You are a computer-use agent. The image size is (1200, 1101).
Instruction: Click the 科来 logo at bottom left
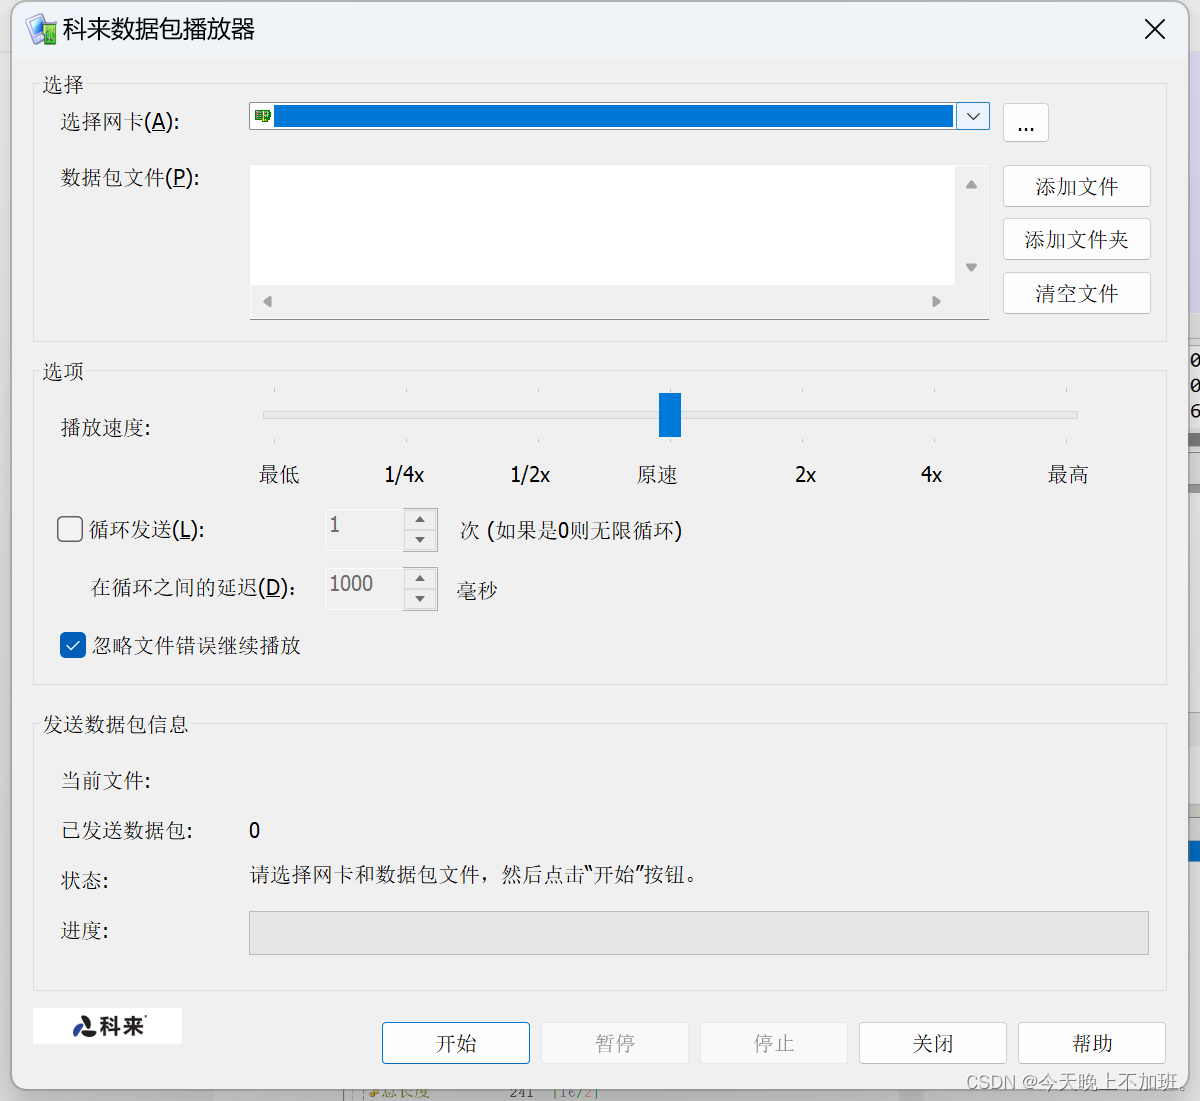coord(108,1026)
